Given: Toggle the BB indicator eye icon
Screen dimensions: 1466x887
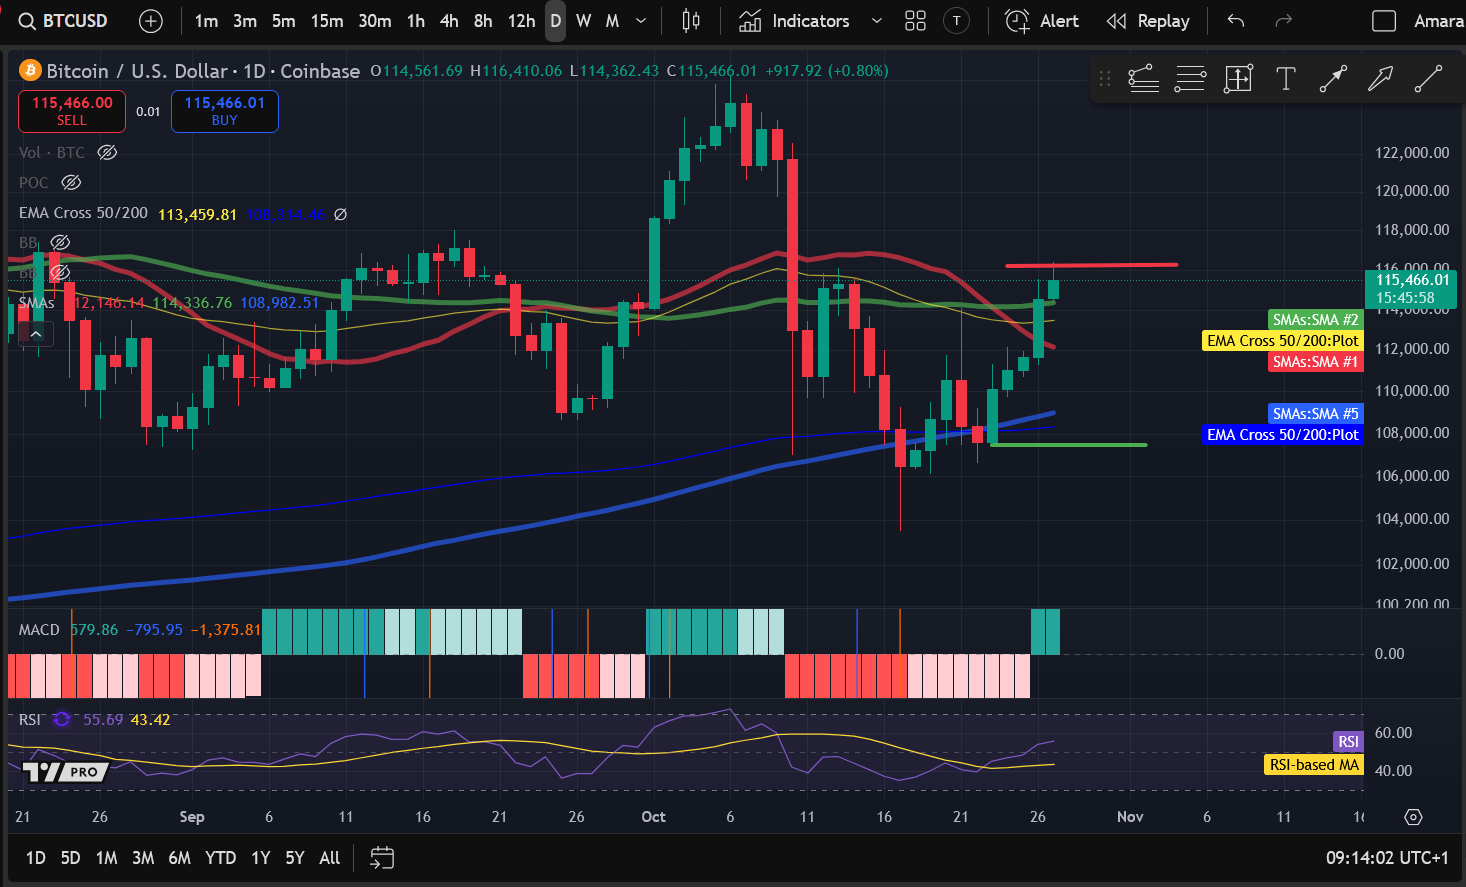Looking at the screenshot, I should click(60, 242).
